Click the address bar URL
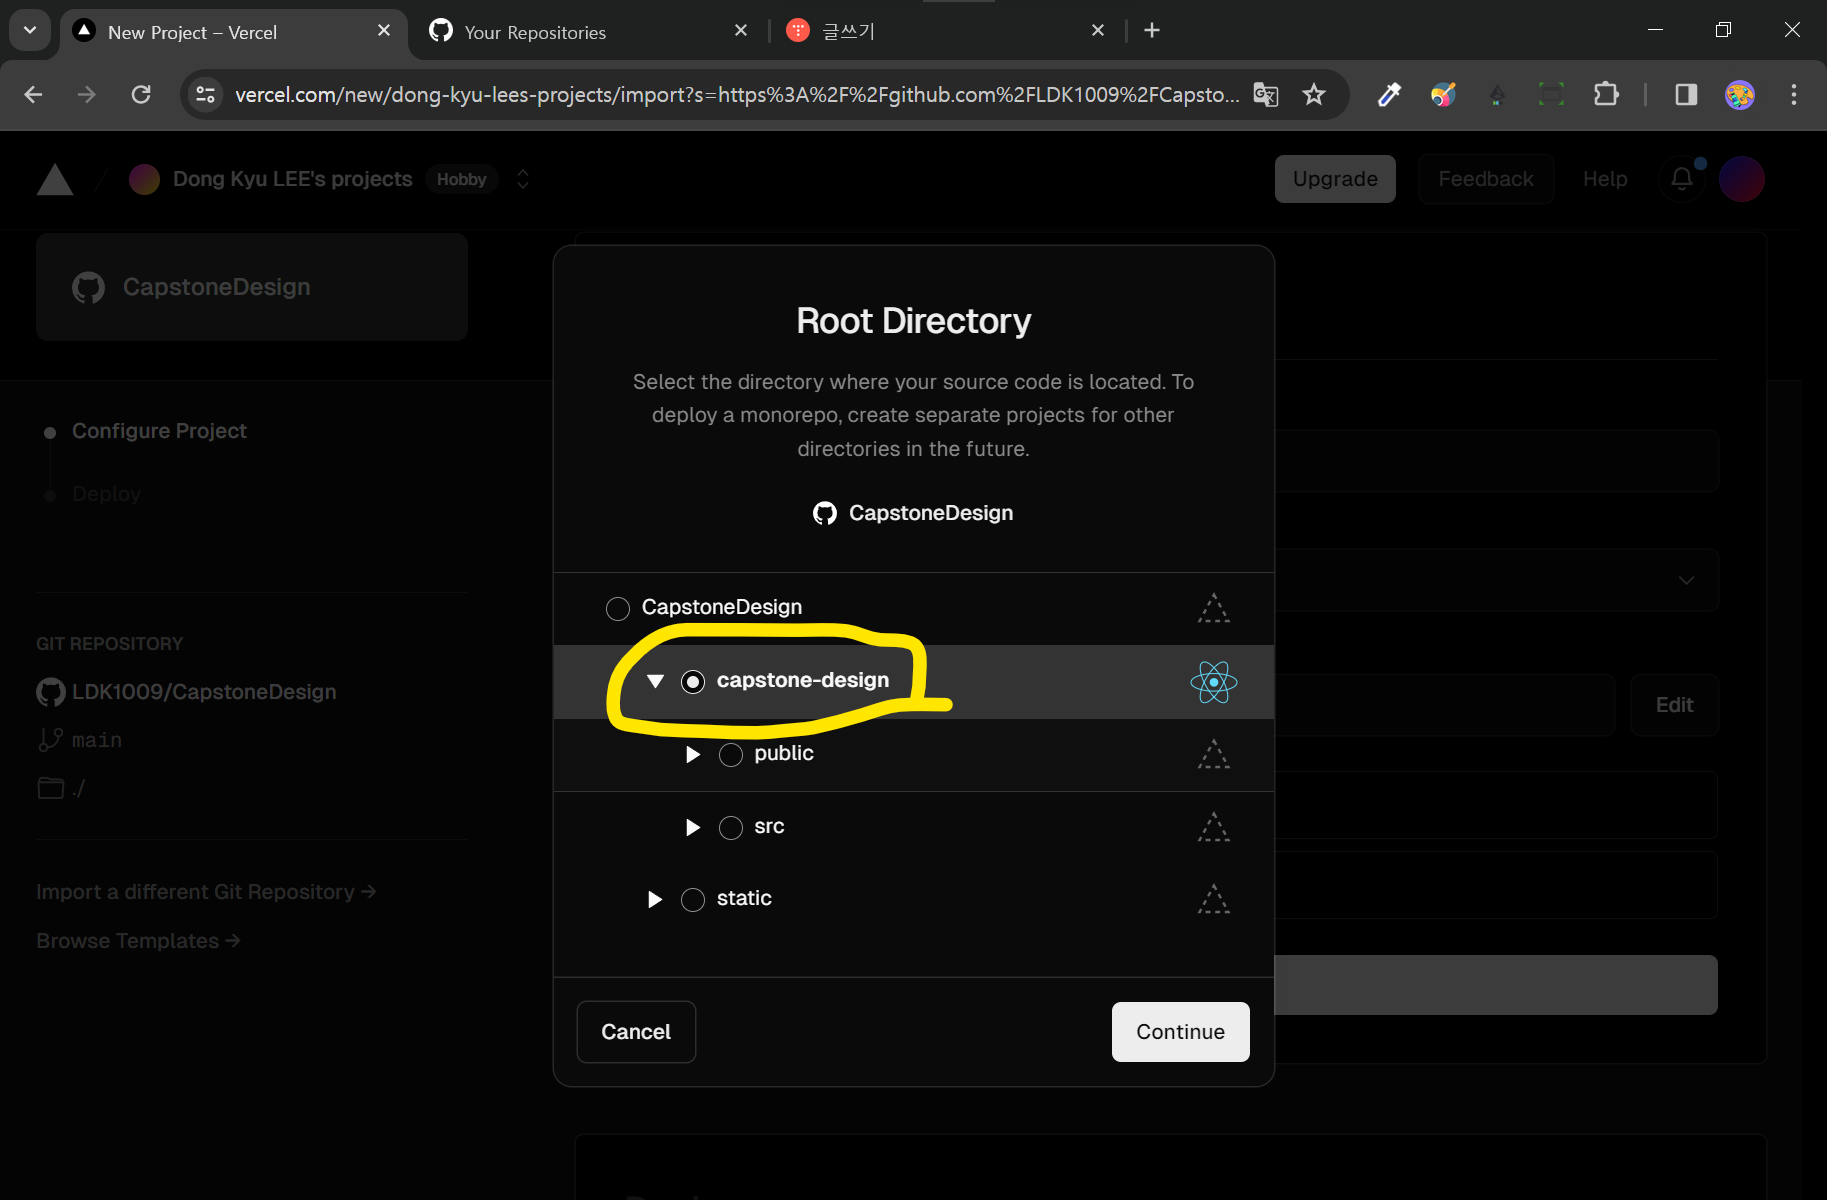Image resolution: width=1827 pixels, height=1200 pixels. coord(737,95)
